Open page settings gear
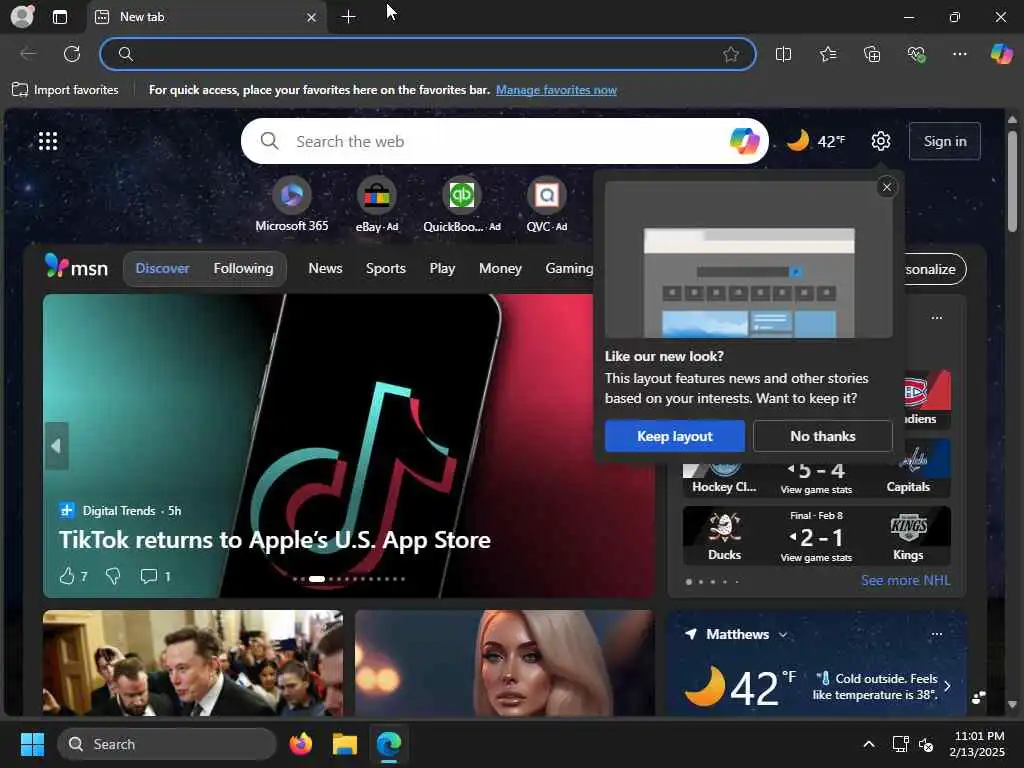 point(881,141)
